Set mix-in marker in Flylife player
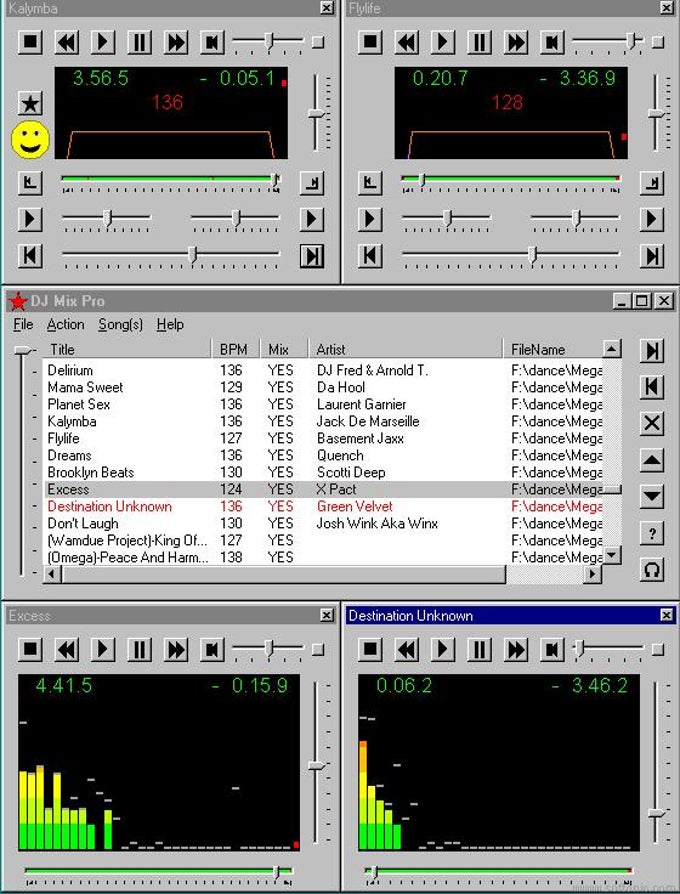The height and width of the screenshot is (894, 680). pyautogui.click(x=370, y=183)
